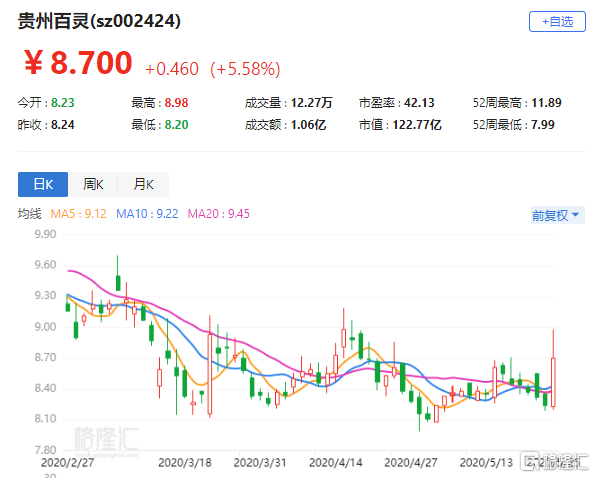
Task: Select the 2020/3/31 date axis label
Action: pos(260,463)
